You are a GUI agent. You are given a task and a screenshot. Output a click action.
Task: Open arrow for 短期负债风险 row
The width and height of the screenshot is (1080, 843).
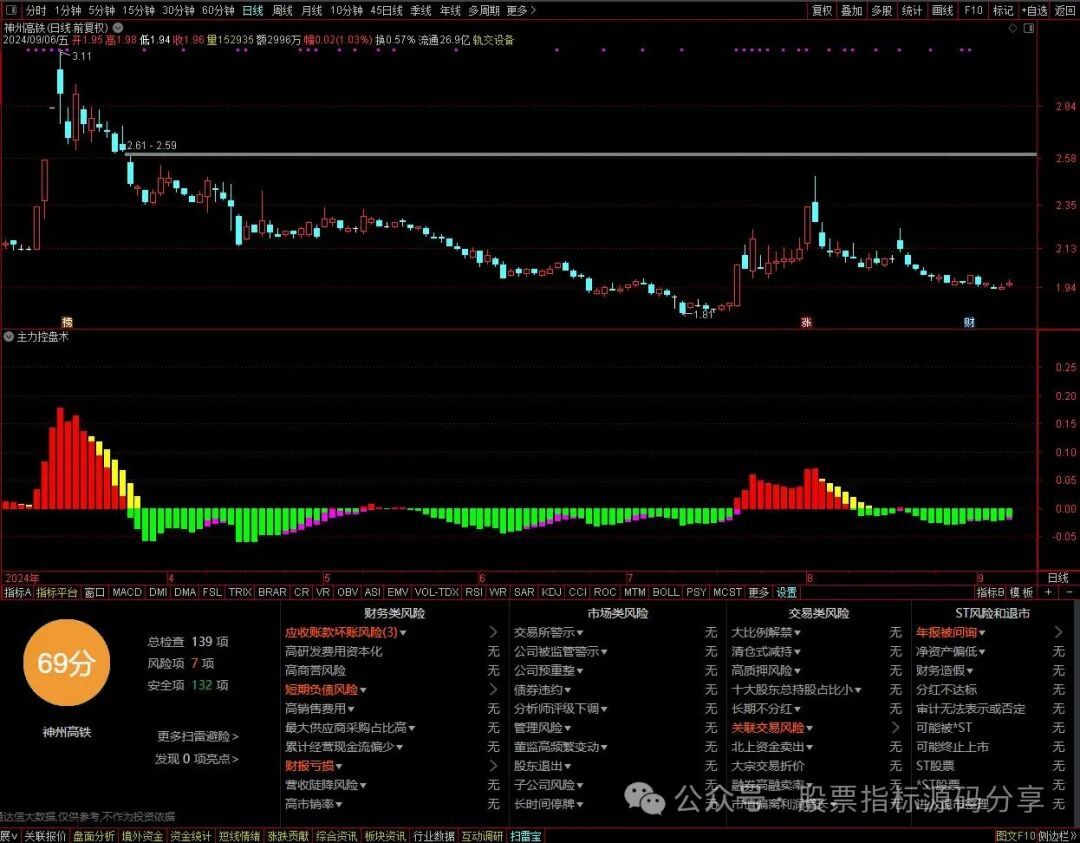click(x=493, y=689)
